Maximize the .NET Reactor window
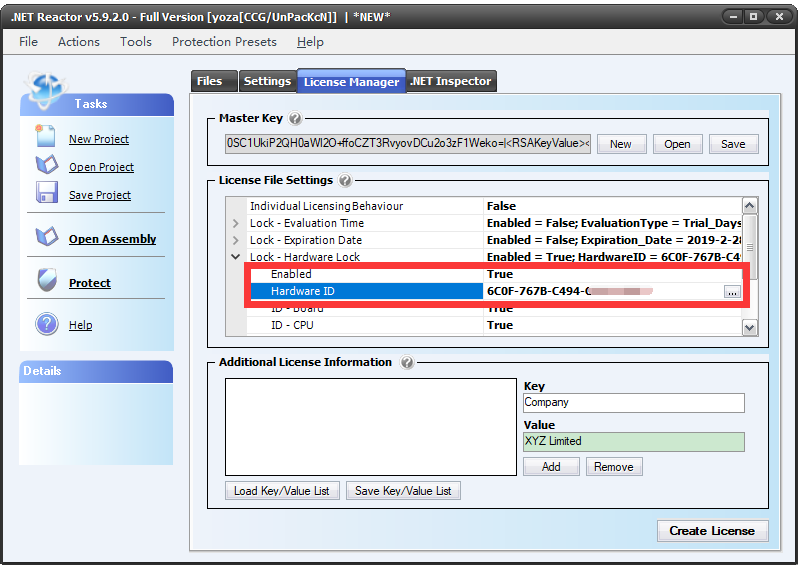The image size is (798, 565). coord(754,17)
